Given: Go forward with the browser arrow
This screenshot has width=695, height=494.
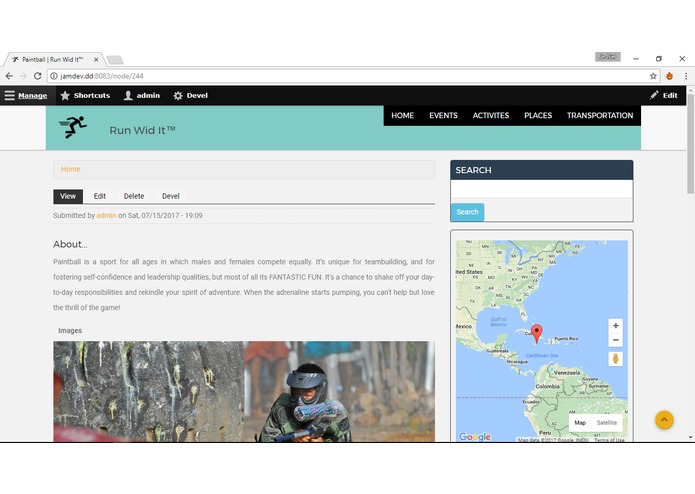Looking at the screenshot, I should click(23, 76).
